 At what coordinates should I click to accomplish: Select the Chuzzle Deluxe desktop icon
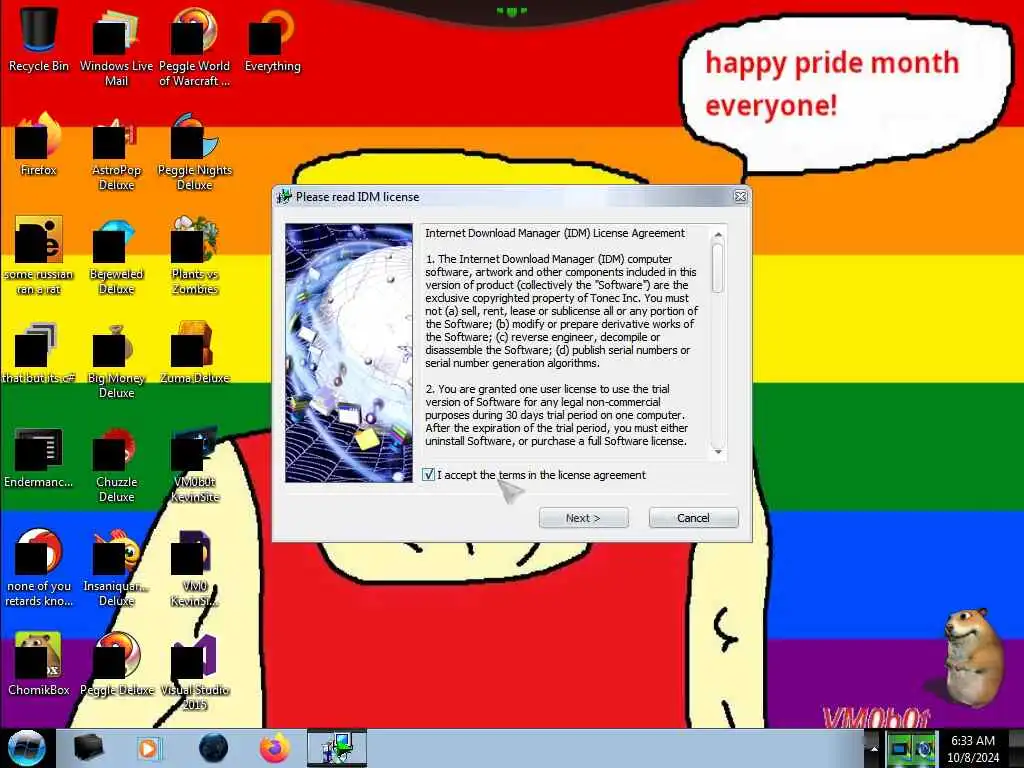[116, 464]
